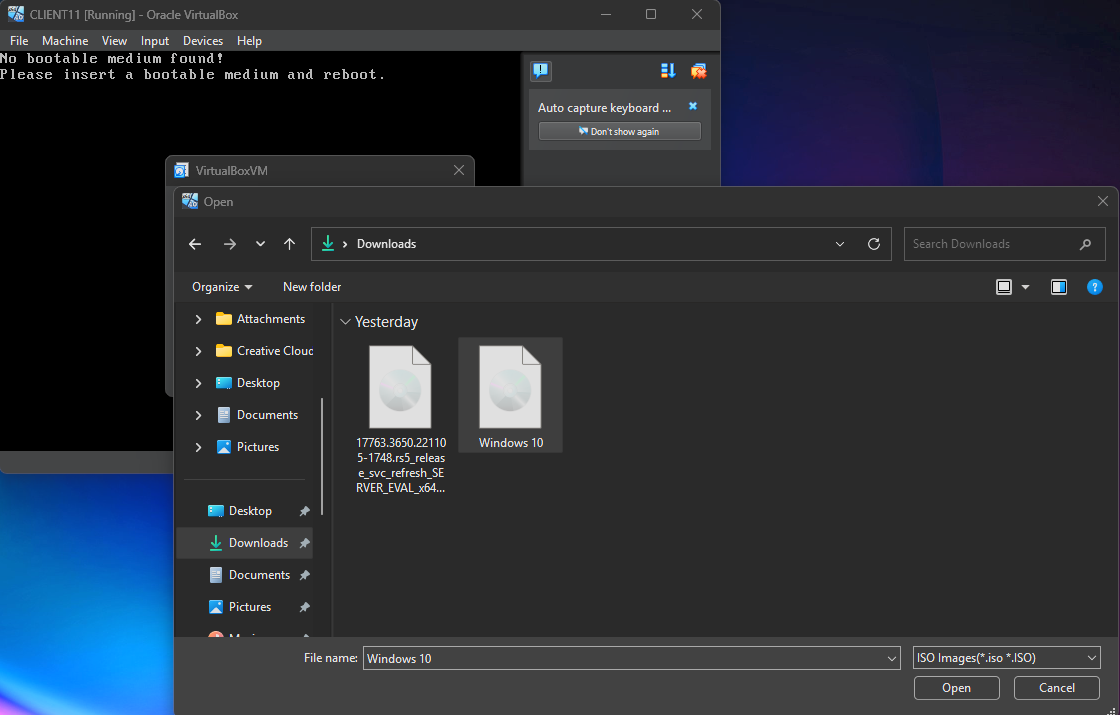Expand the Documents tree node

tap(198, 415)
